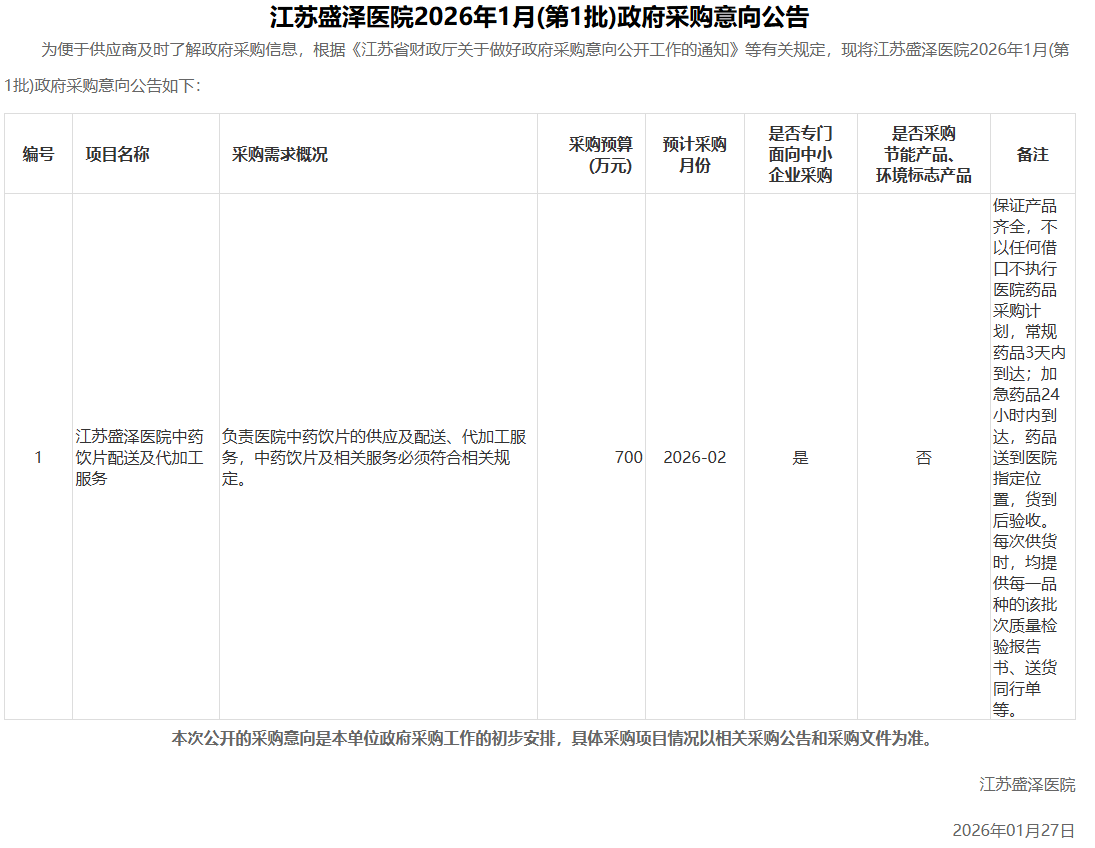Image resolution: width=1095 pixels, height=848 pixels.
Task: Select the 节能产品、环境标志产品 column header
Action: [923, 154]
